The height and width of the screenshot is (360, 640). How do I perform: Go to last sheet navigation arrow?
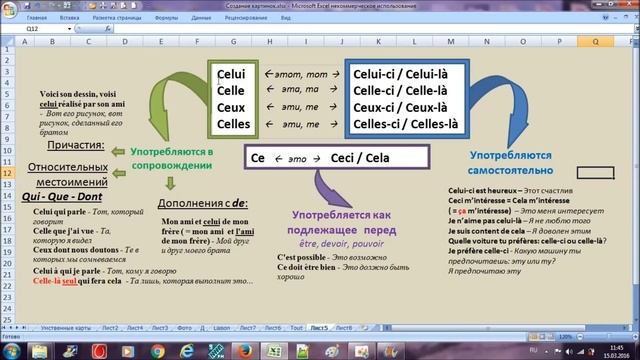24,328
